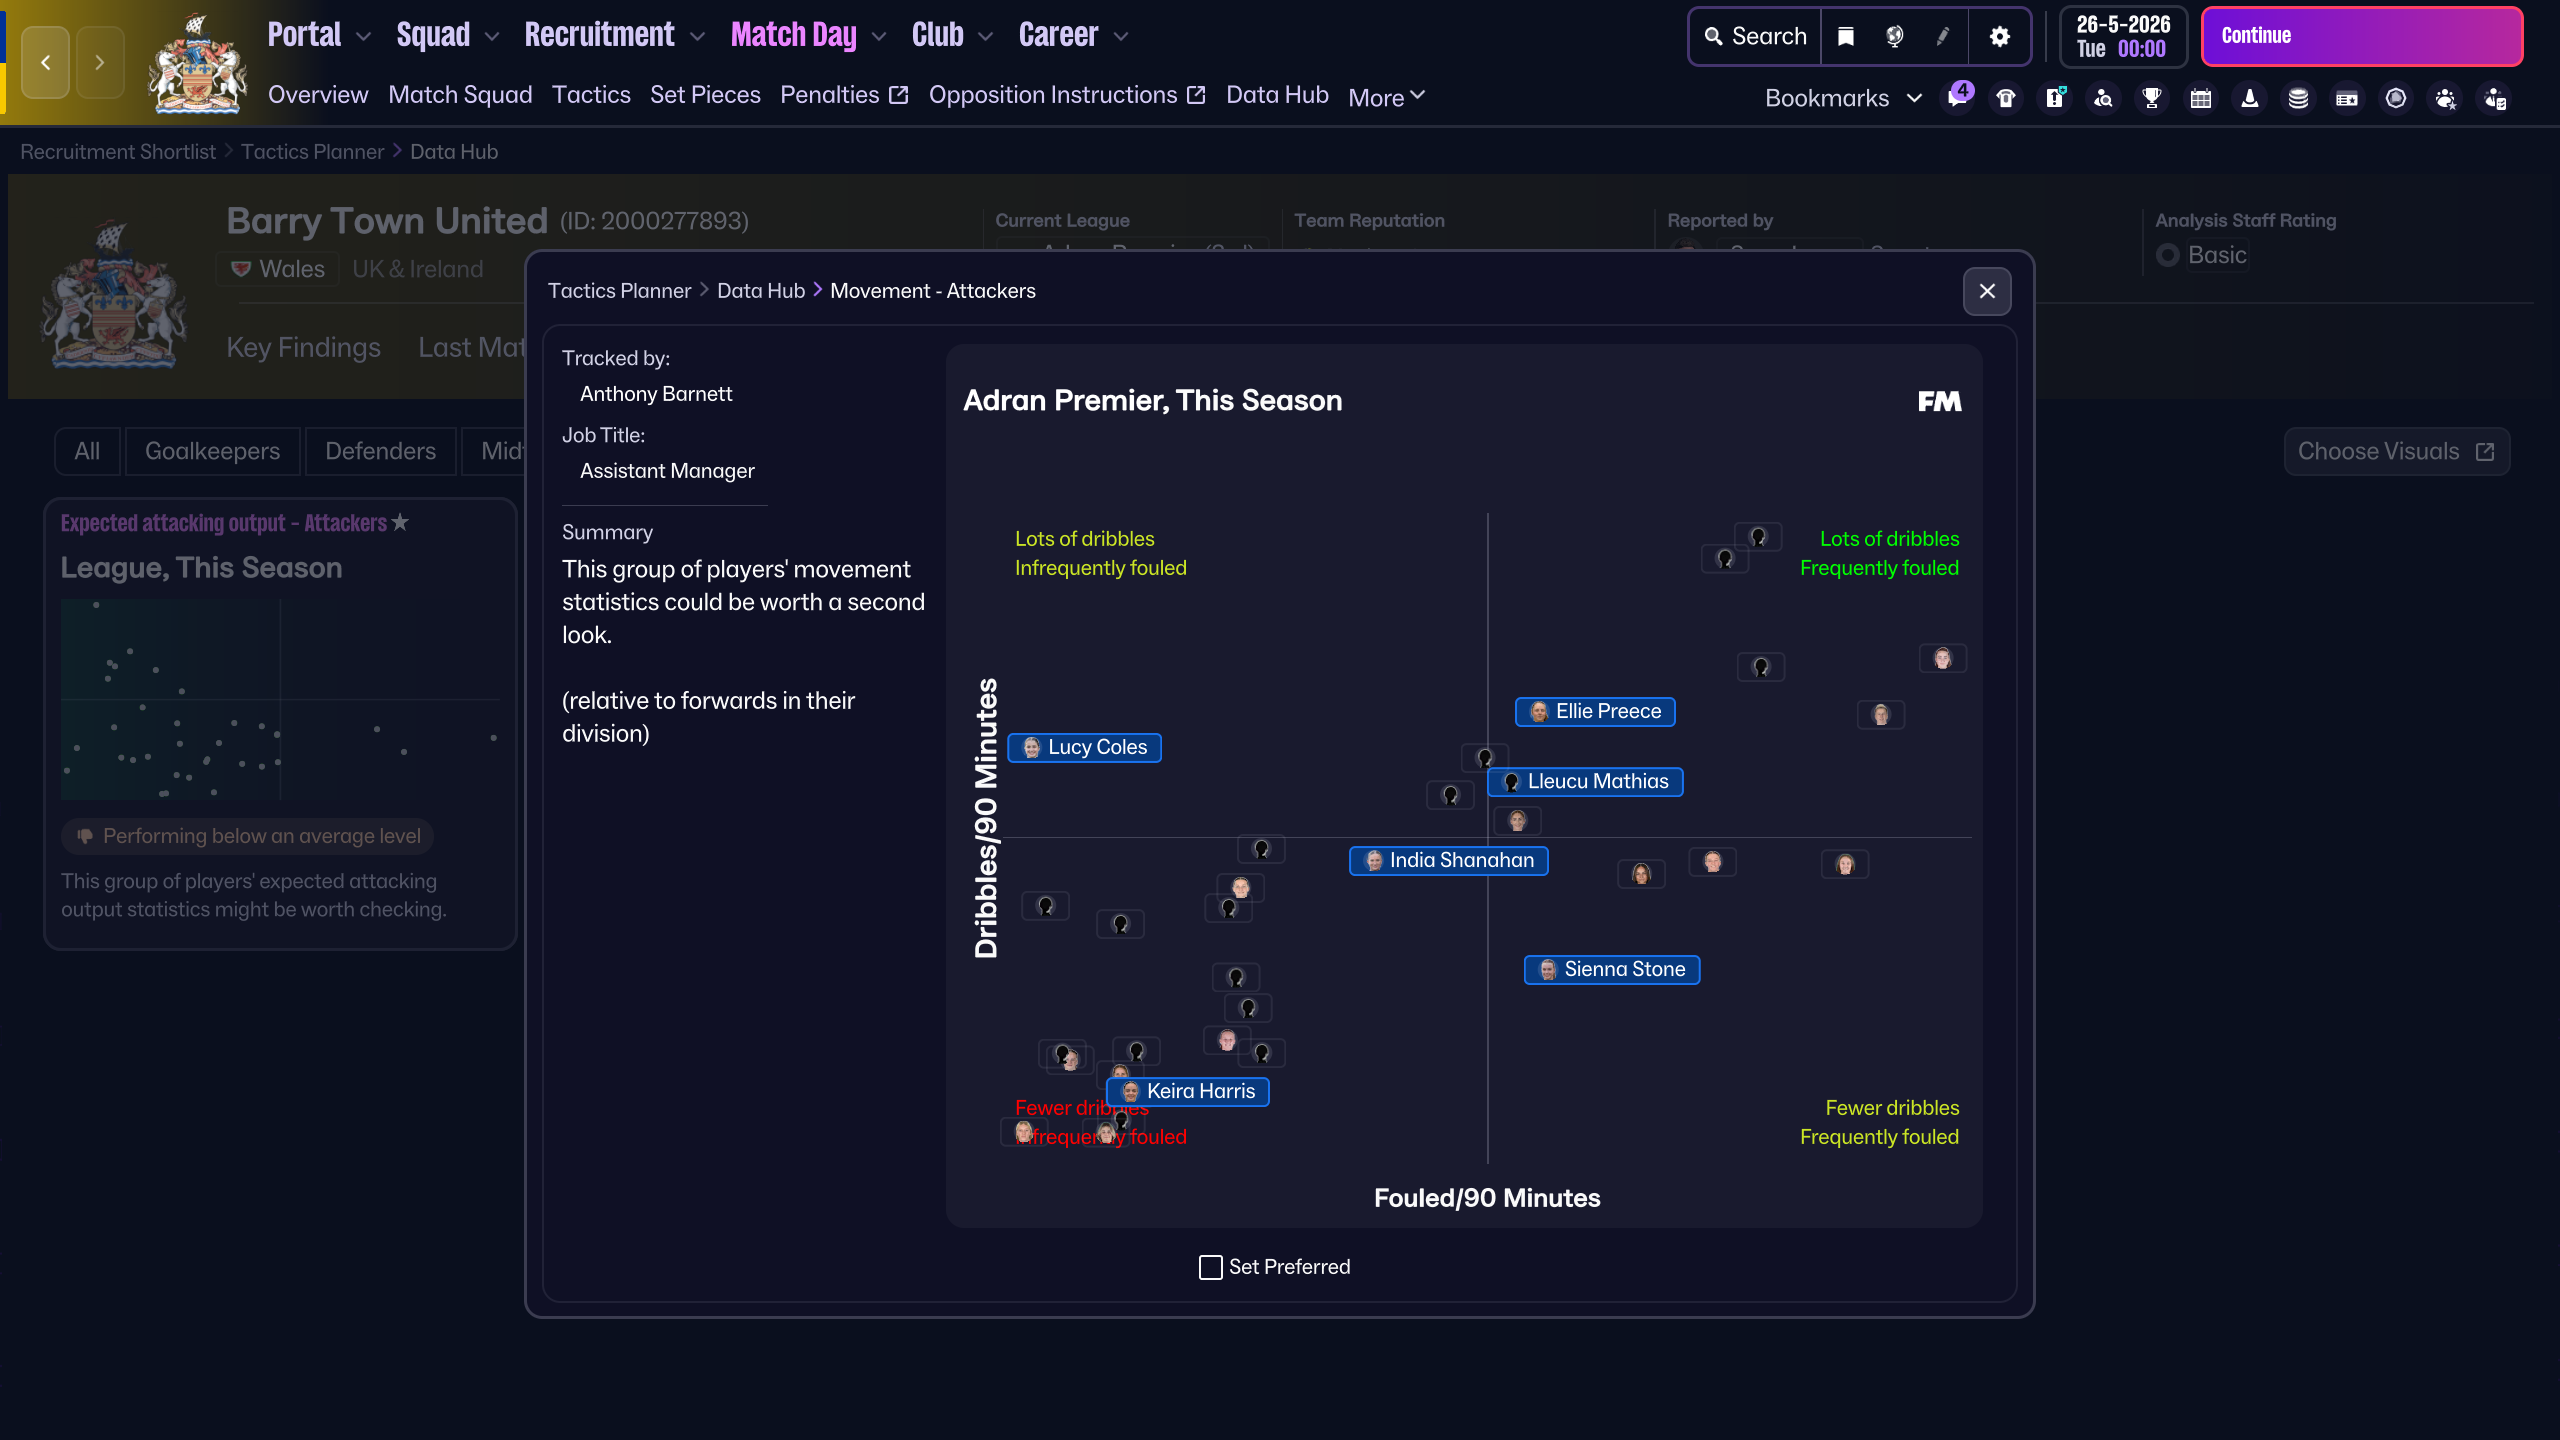2560x1440 pixels.
Task: Toggle the favourite star on Expected attacking output
Action: 400,522
